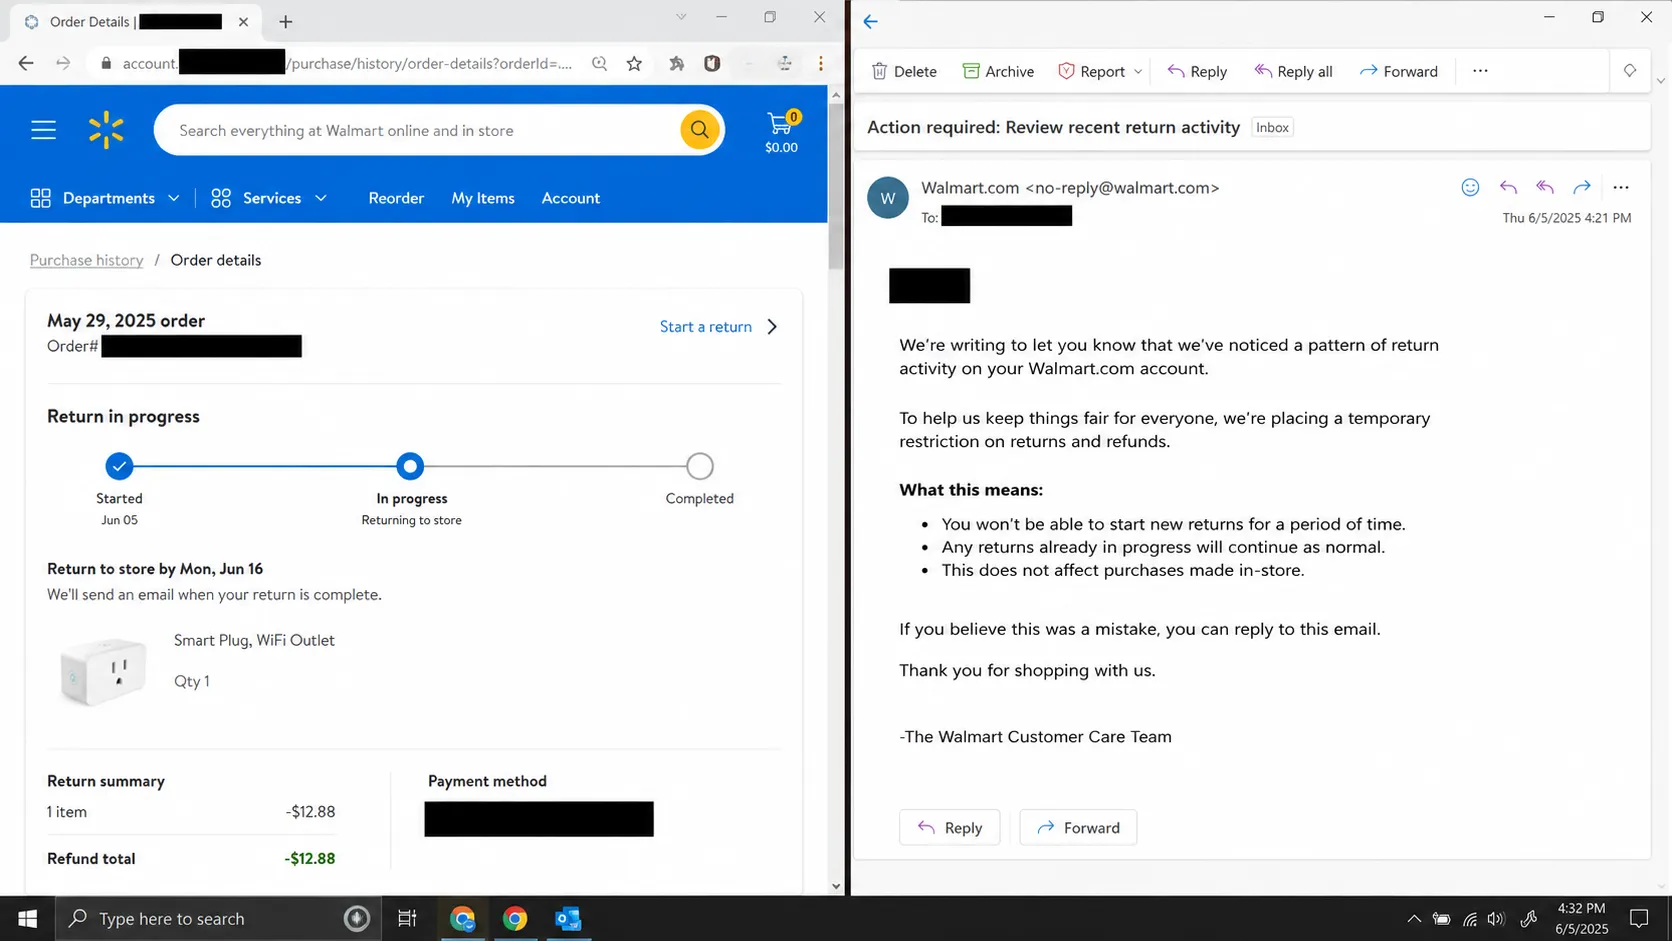Expand the browser tab search dropdown arrow
This screenshot has height=941, width=1672.
pos(681,17)
